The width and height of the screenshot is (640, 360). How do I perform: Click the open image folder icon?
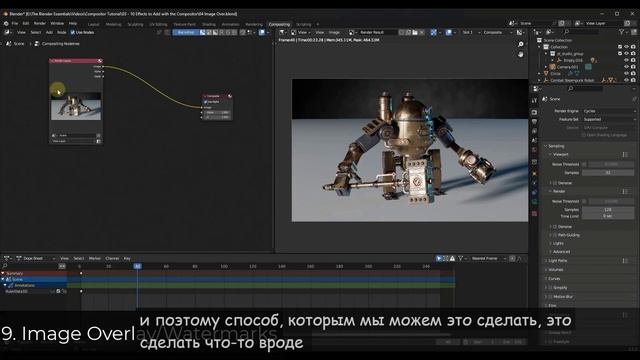click(415, 32)
